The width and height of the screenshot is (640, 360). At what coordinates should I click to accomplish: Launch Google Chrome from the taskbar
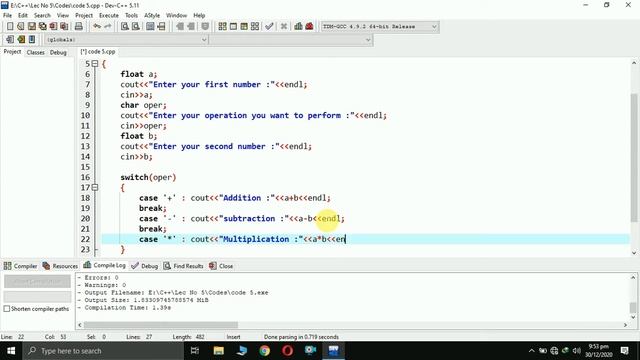(264, 351)
